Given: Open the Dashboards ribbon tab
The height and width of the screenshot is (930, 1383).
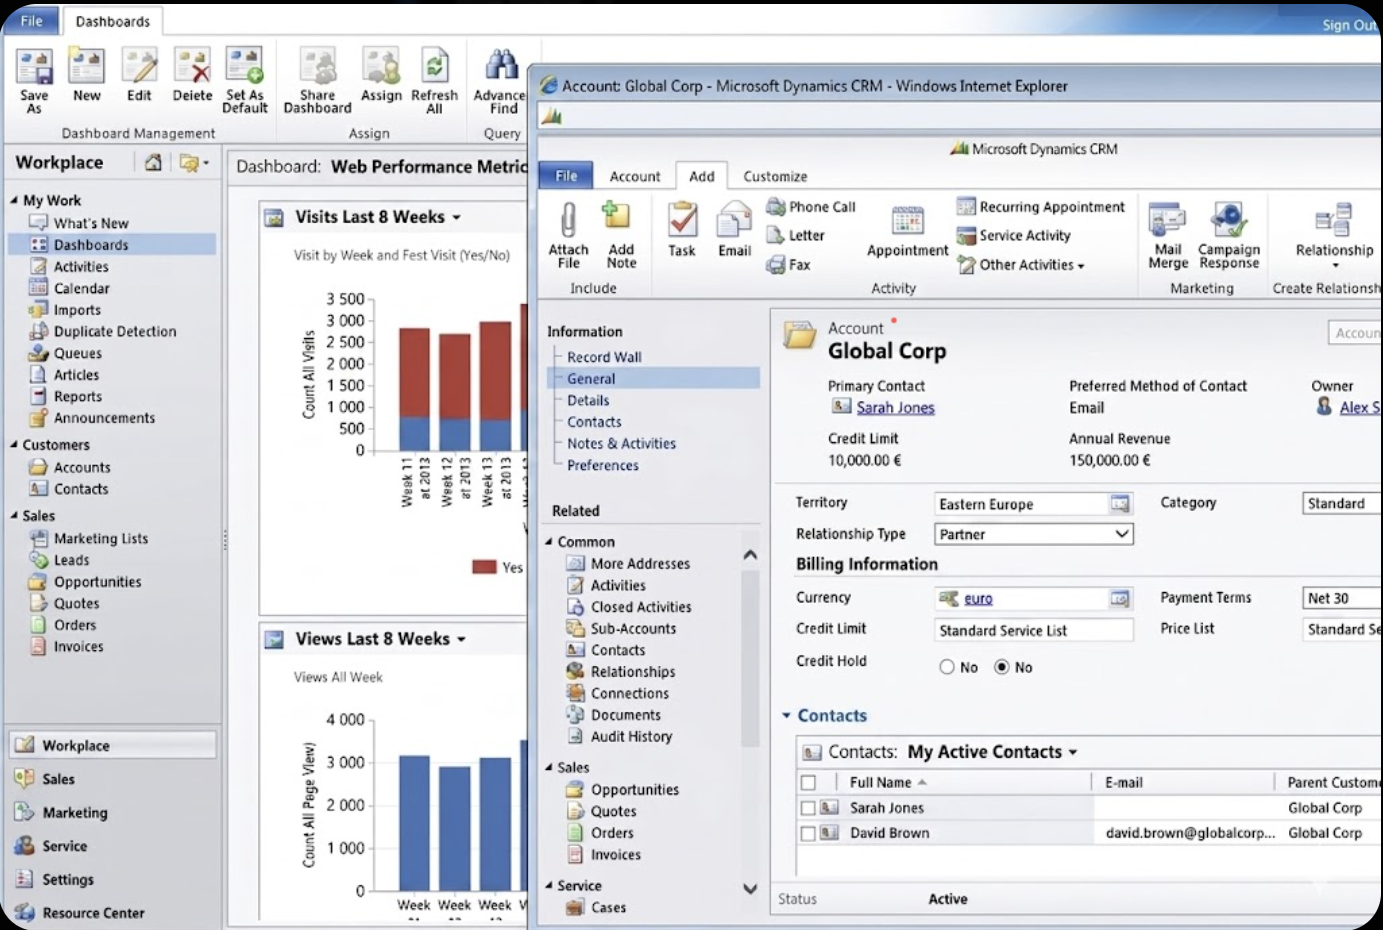Looking at the screenshot, I should click(x=113, y=21).
